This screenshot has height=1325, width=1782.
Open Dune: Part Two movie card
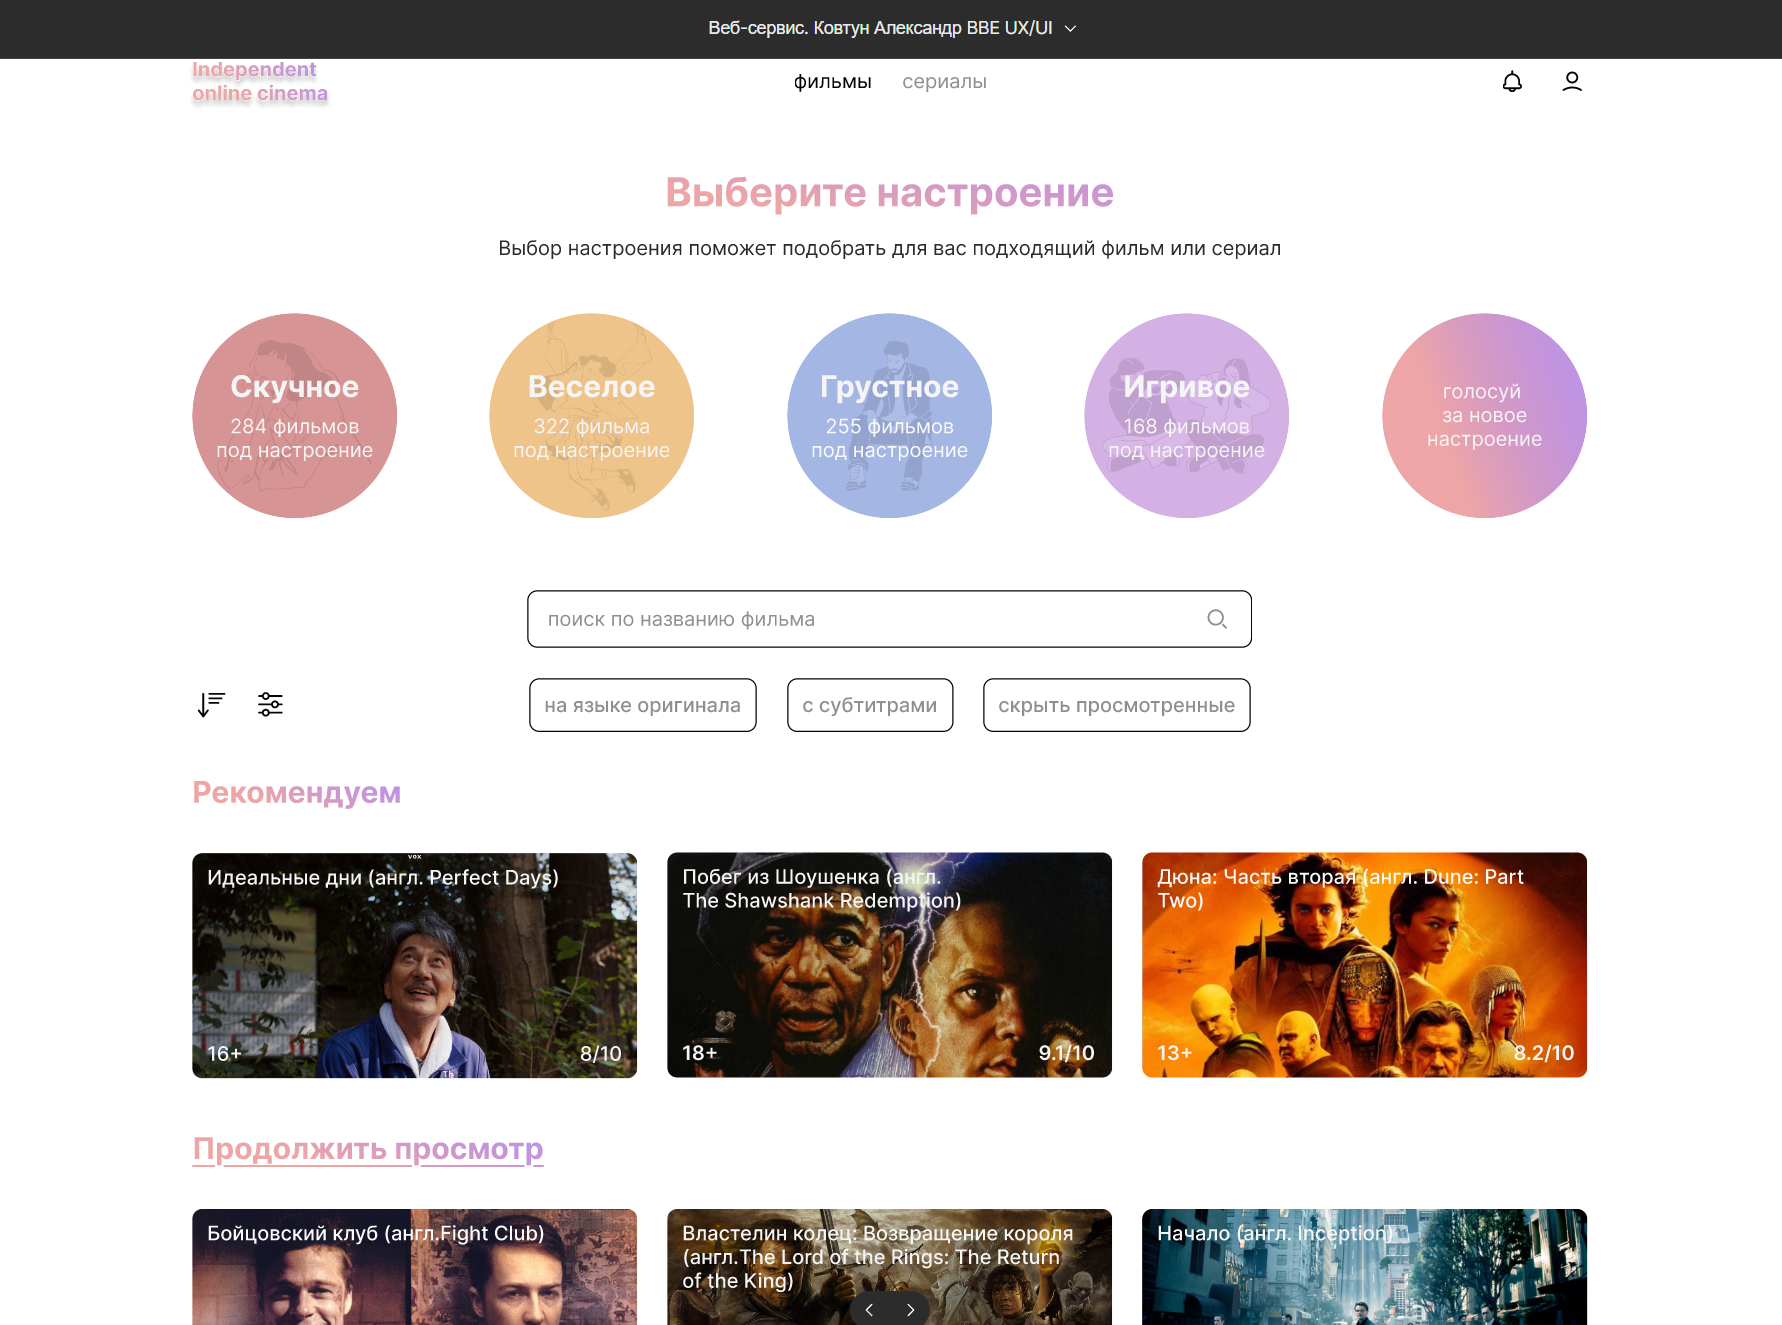coord(1365,965)
